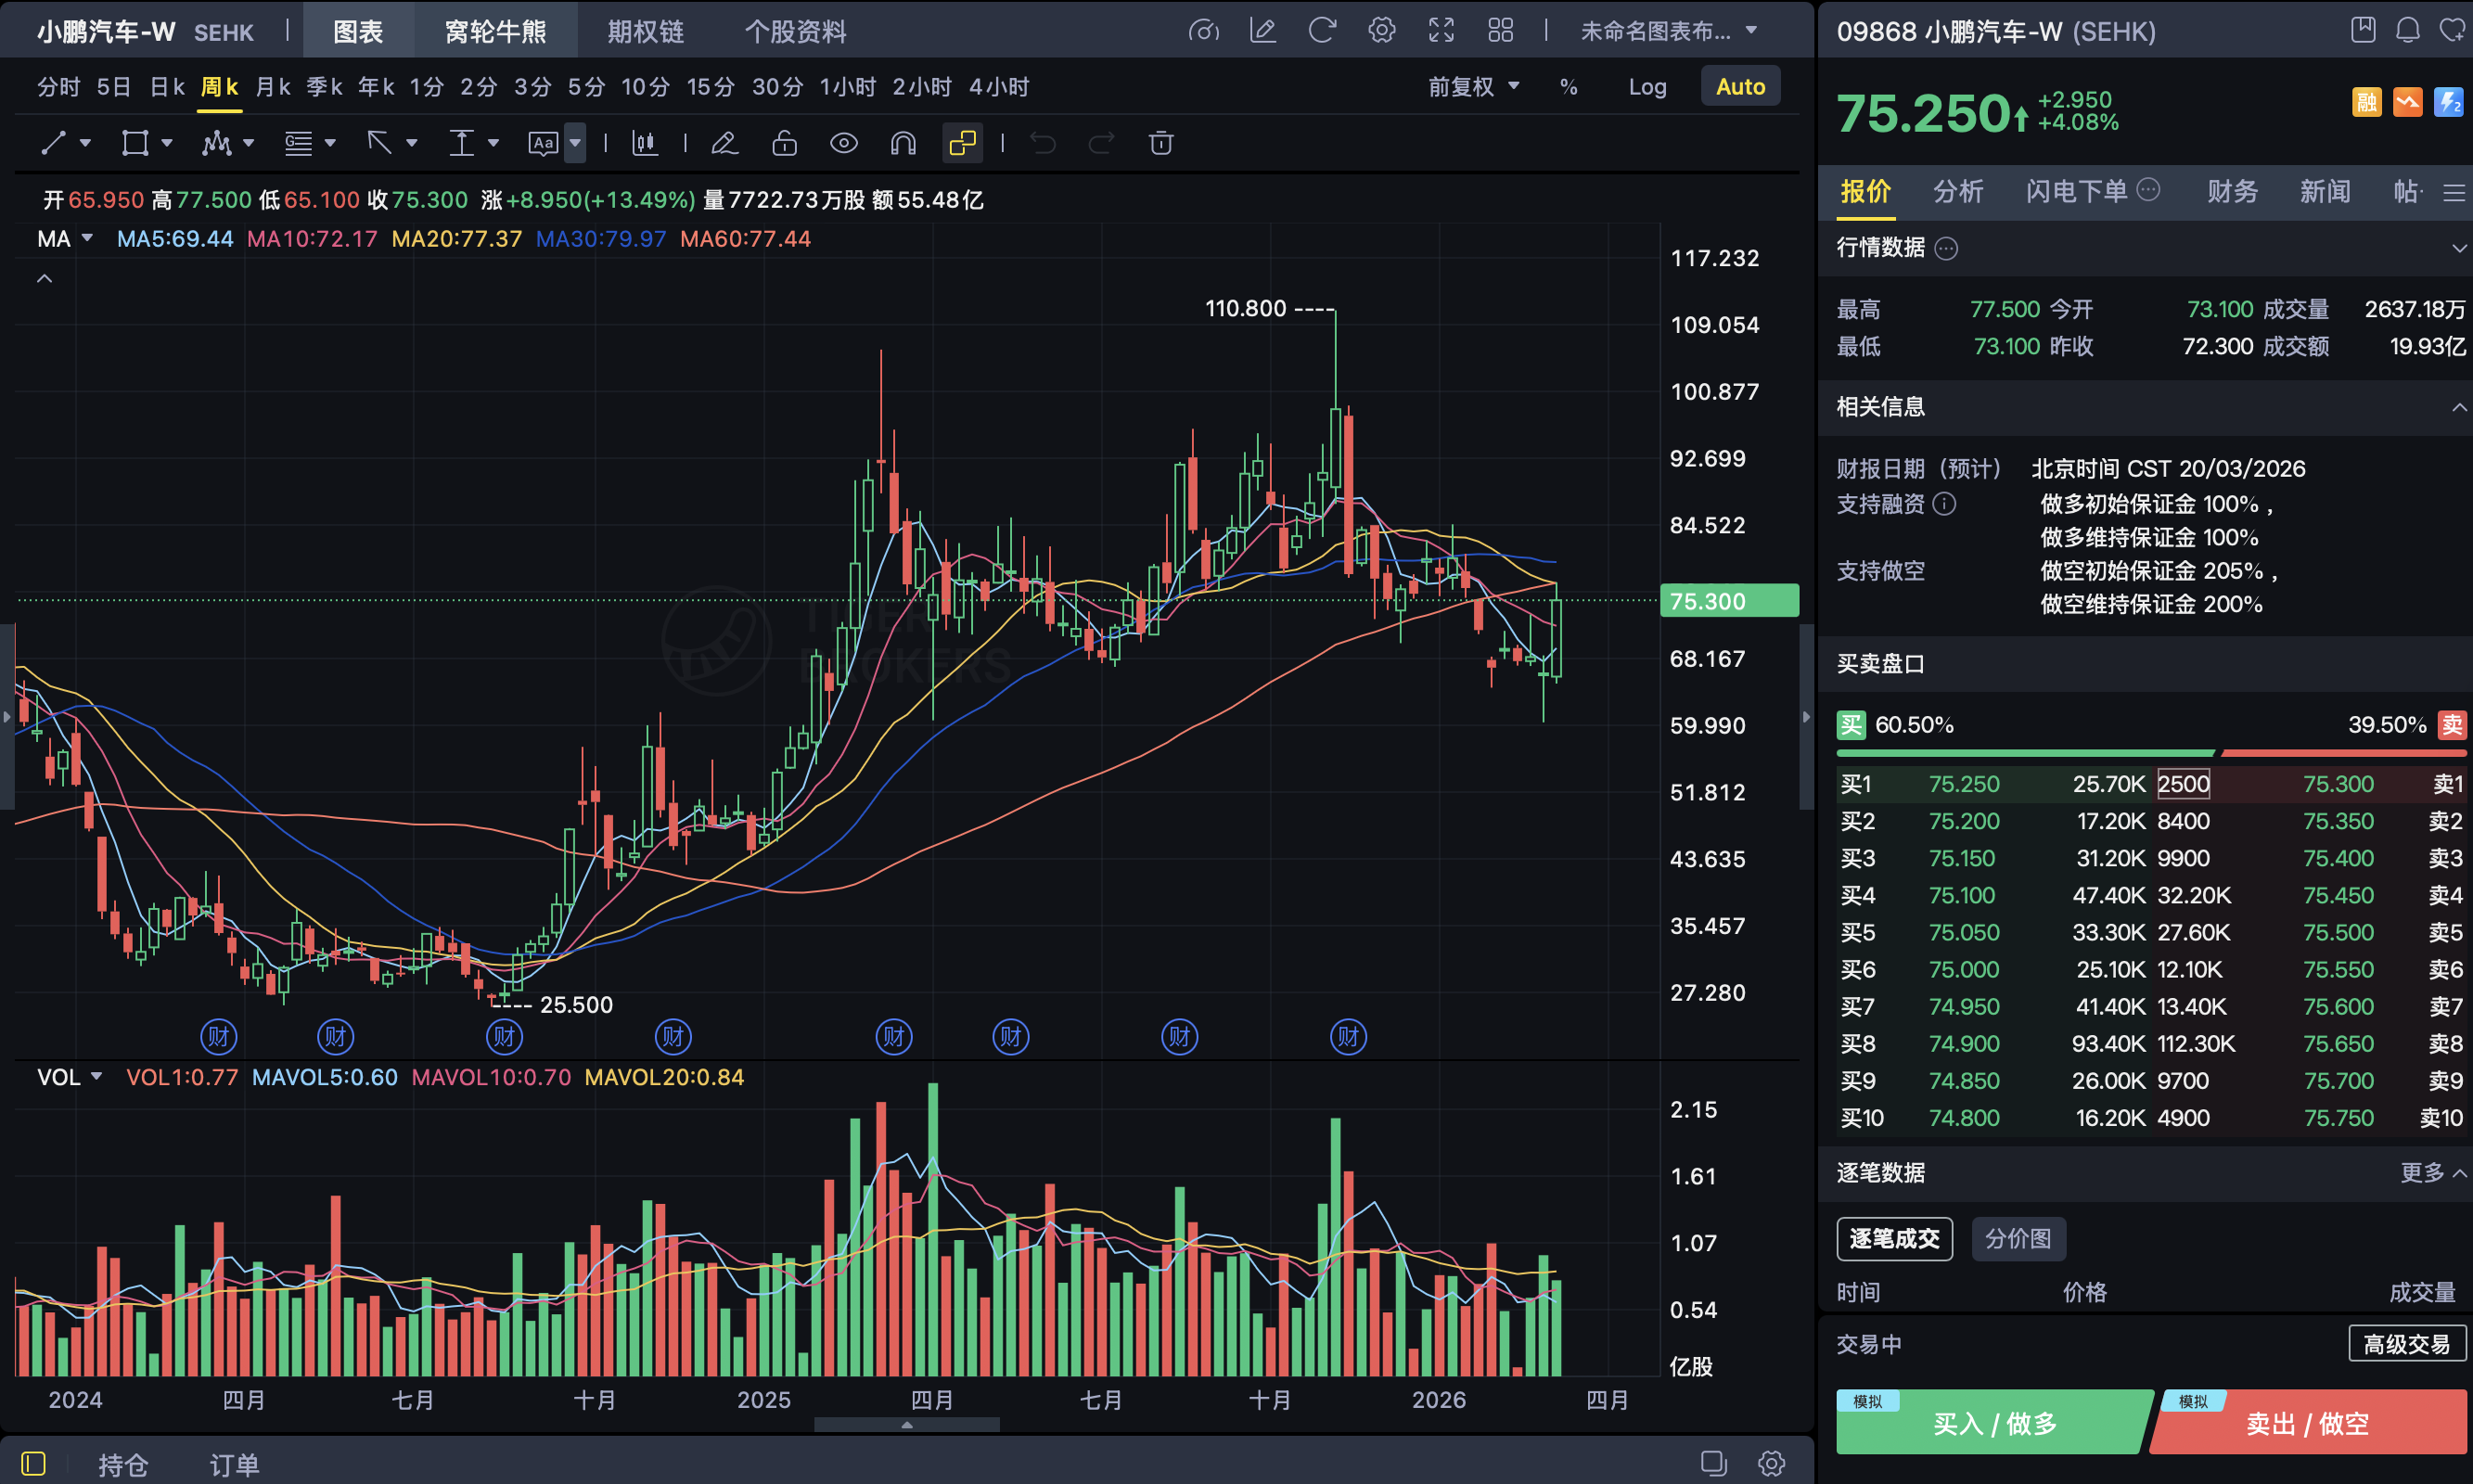
Task: Select the rectangle shape drawing tool
Action: click(135, 144)
